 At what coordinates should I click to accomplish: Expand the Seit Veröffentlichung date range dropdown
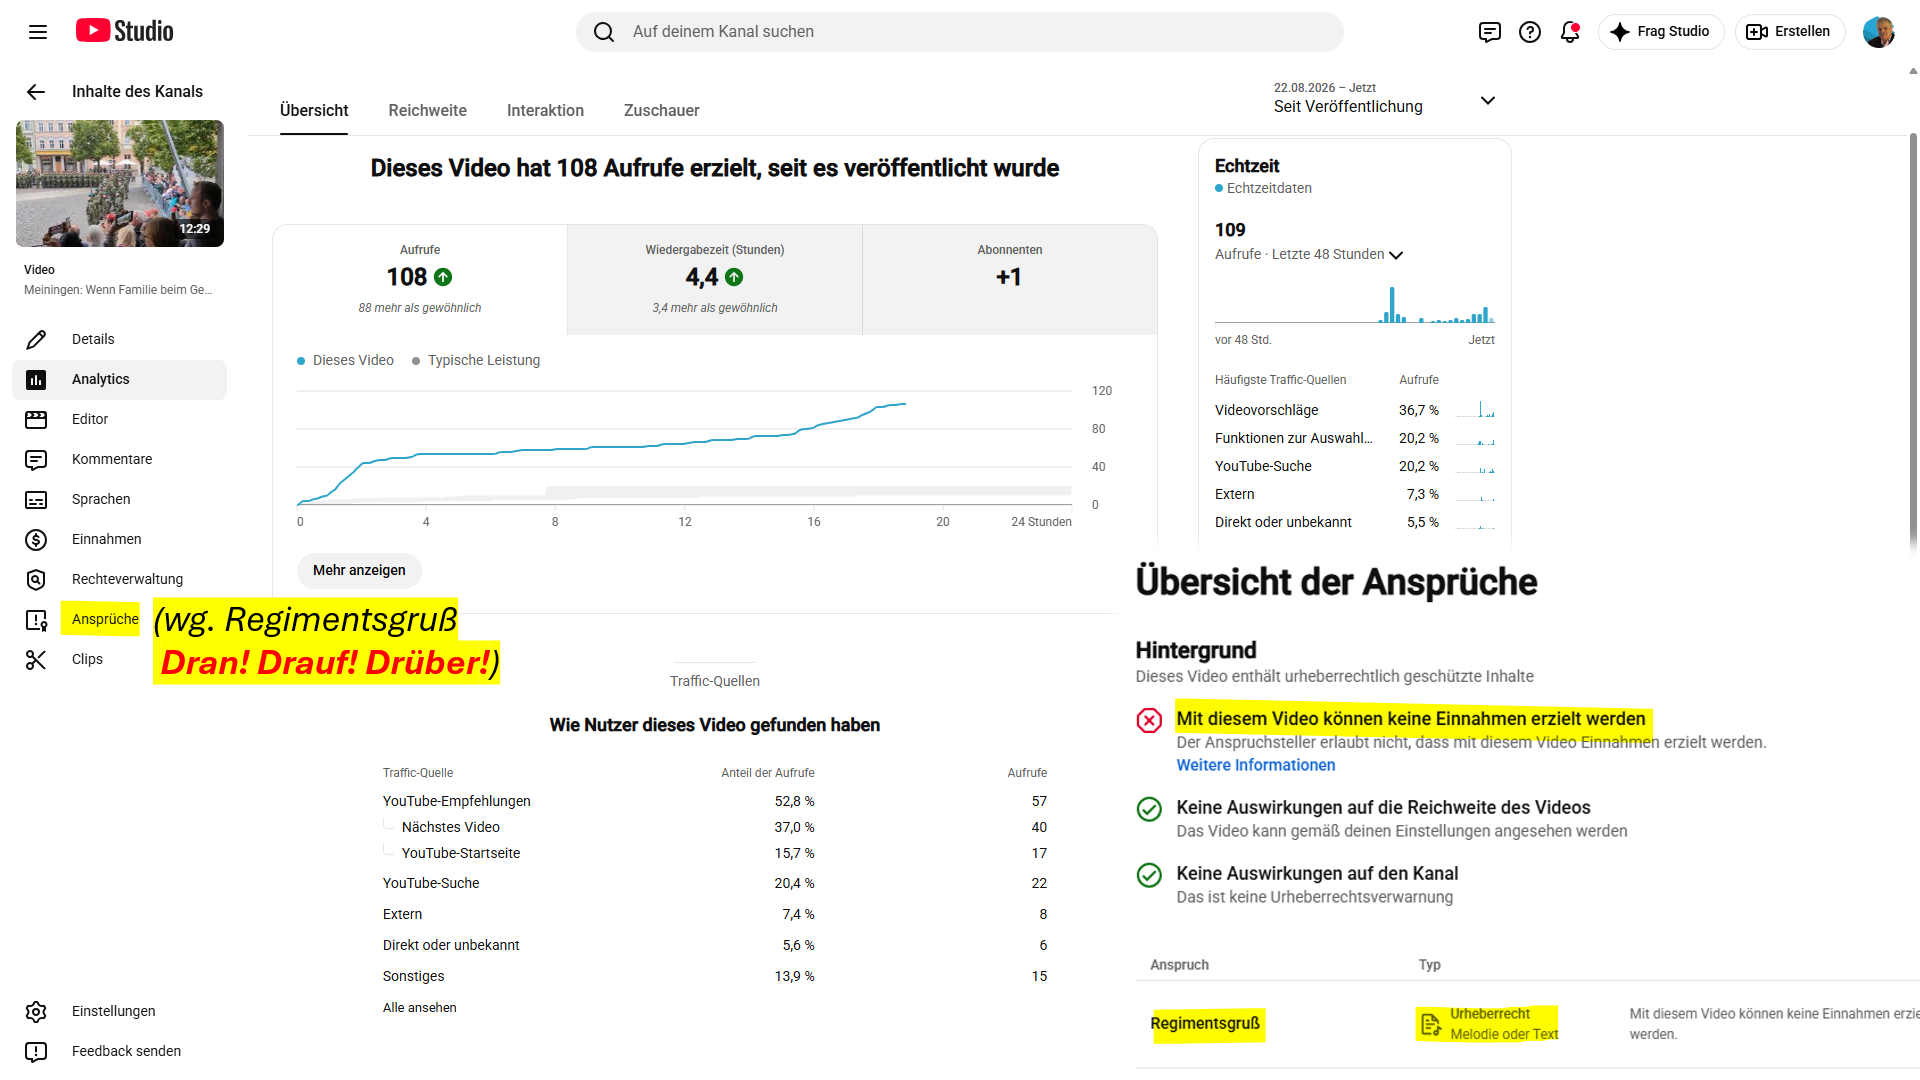[1385, 99]
